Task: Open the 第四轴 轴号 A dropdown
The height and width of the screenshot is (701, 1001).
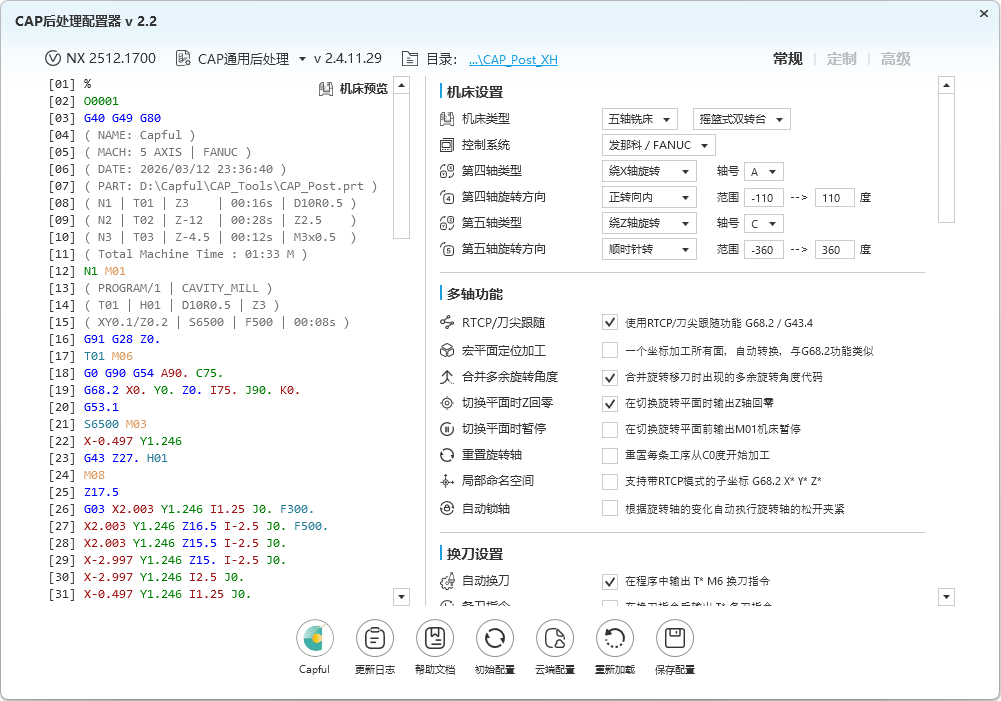Action: [763, 172]
